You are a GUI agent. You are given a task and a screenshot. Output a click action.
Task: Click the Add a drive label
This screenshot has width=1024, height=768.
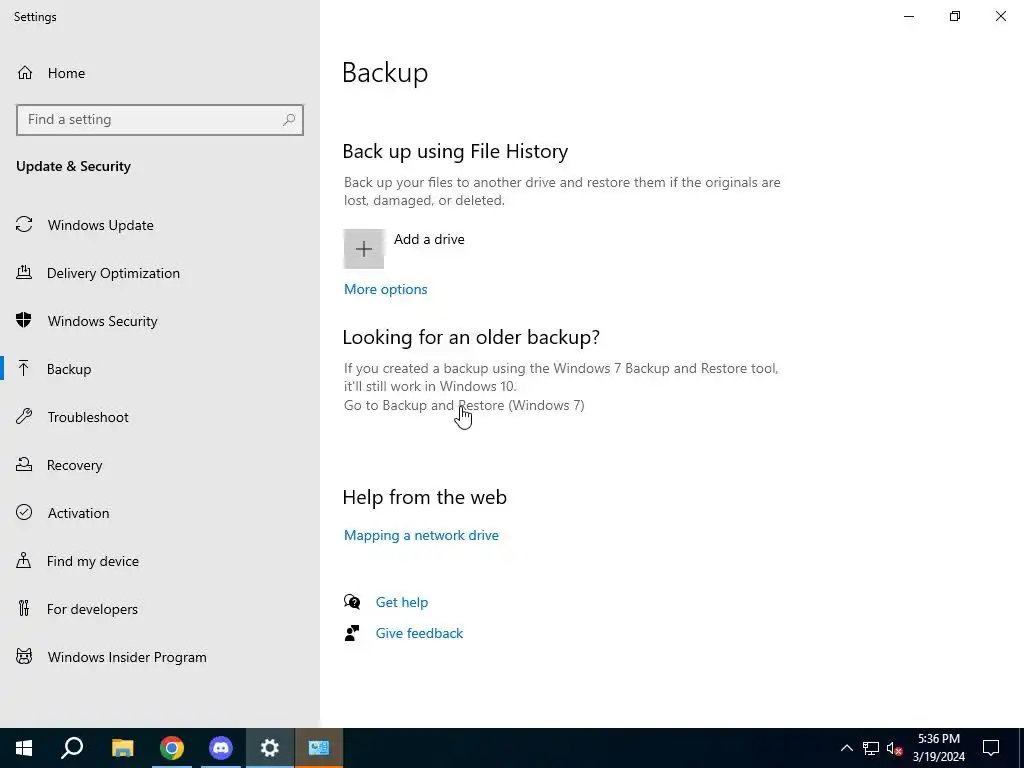click(x=429, y=239)
